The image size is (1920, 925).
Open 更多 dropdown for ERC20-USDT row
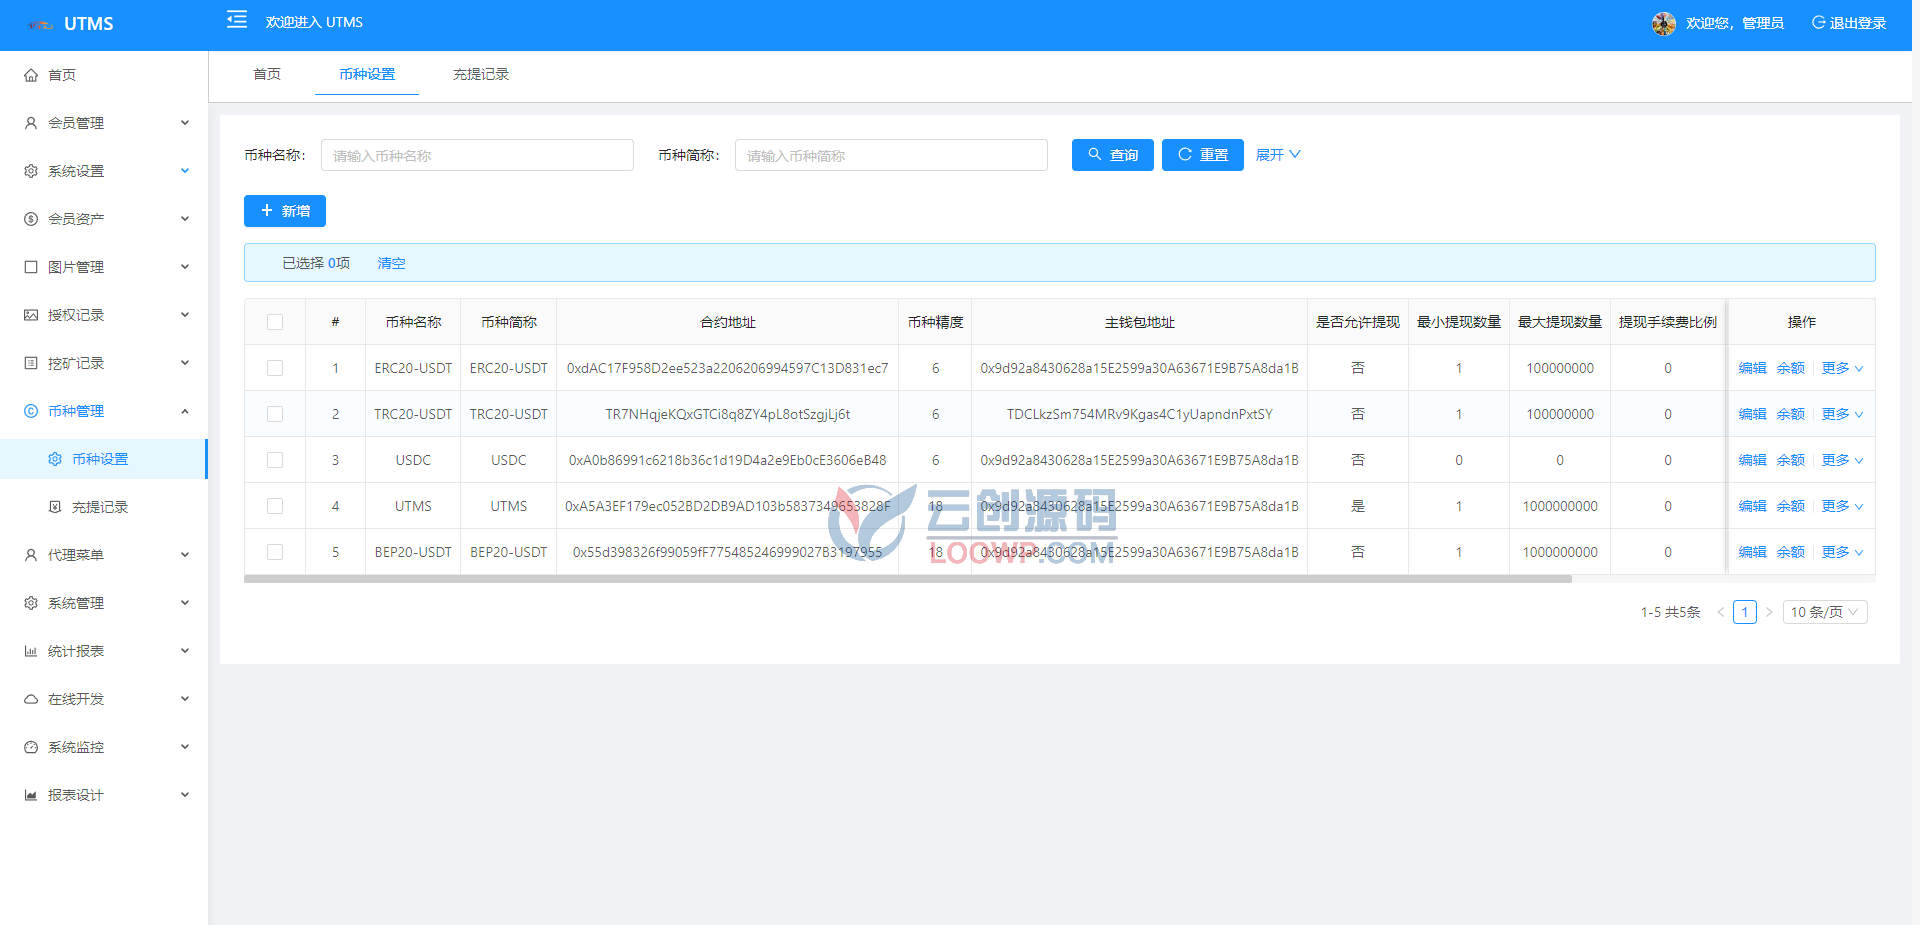click(x=1842, y=368)
